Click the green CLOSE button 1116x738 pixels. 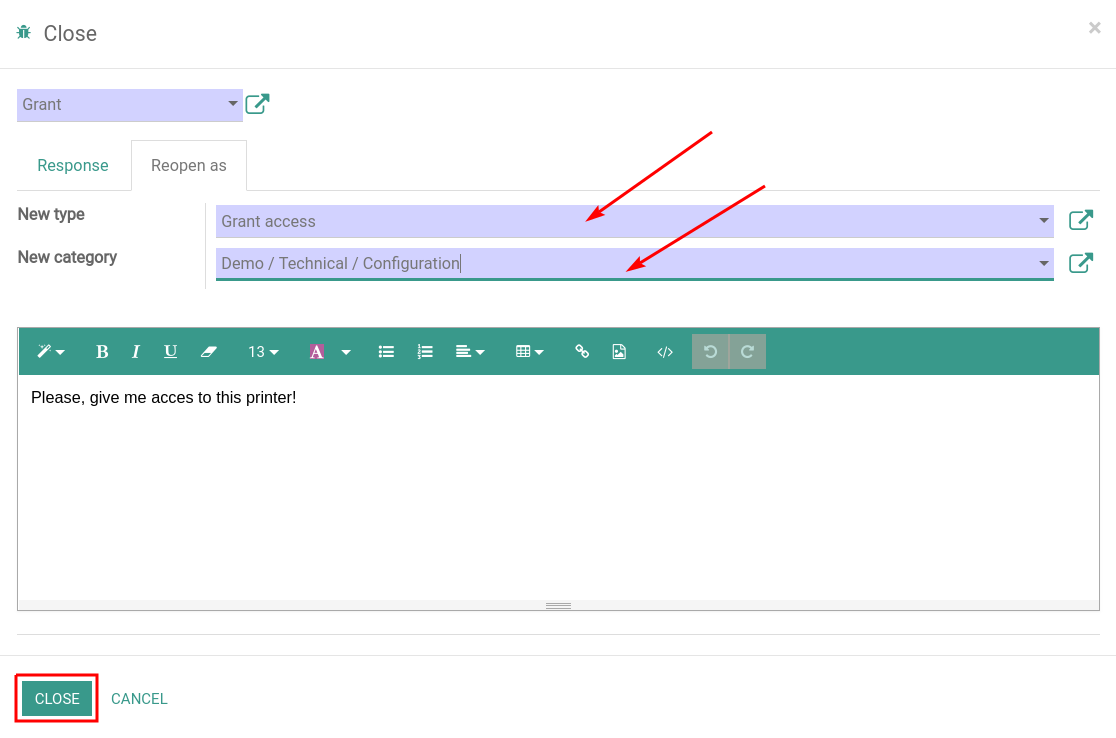pos(57,699)
